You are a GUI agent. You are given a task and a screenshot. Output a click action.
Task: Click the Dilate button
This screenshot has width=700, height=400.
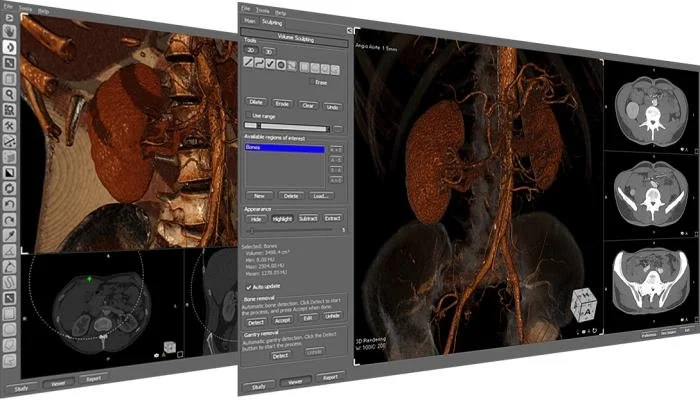click(x=256, y=102)
